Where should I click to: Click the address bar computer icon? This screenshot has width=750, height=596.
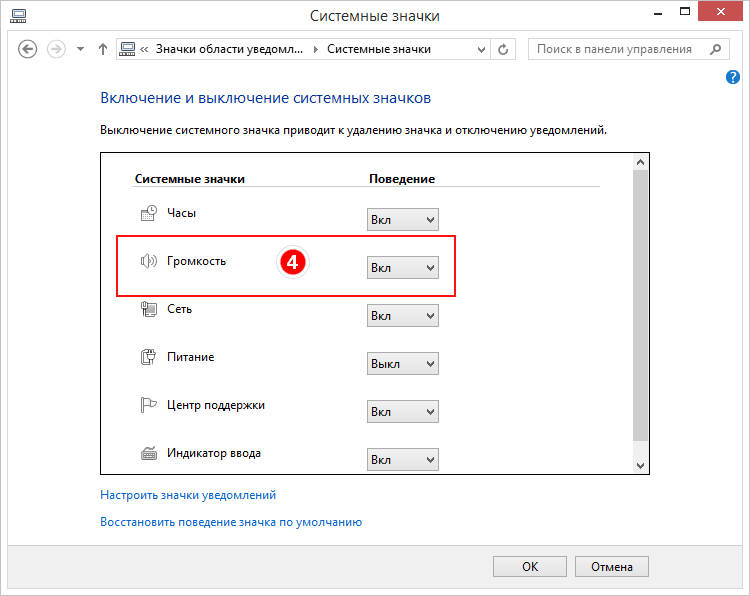(x=127, y=49)
